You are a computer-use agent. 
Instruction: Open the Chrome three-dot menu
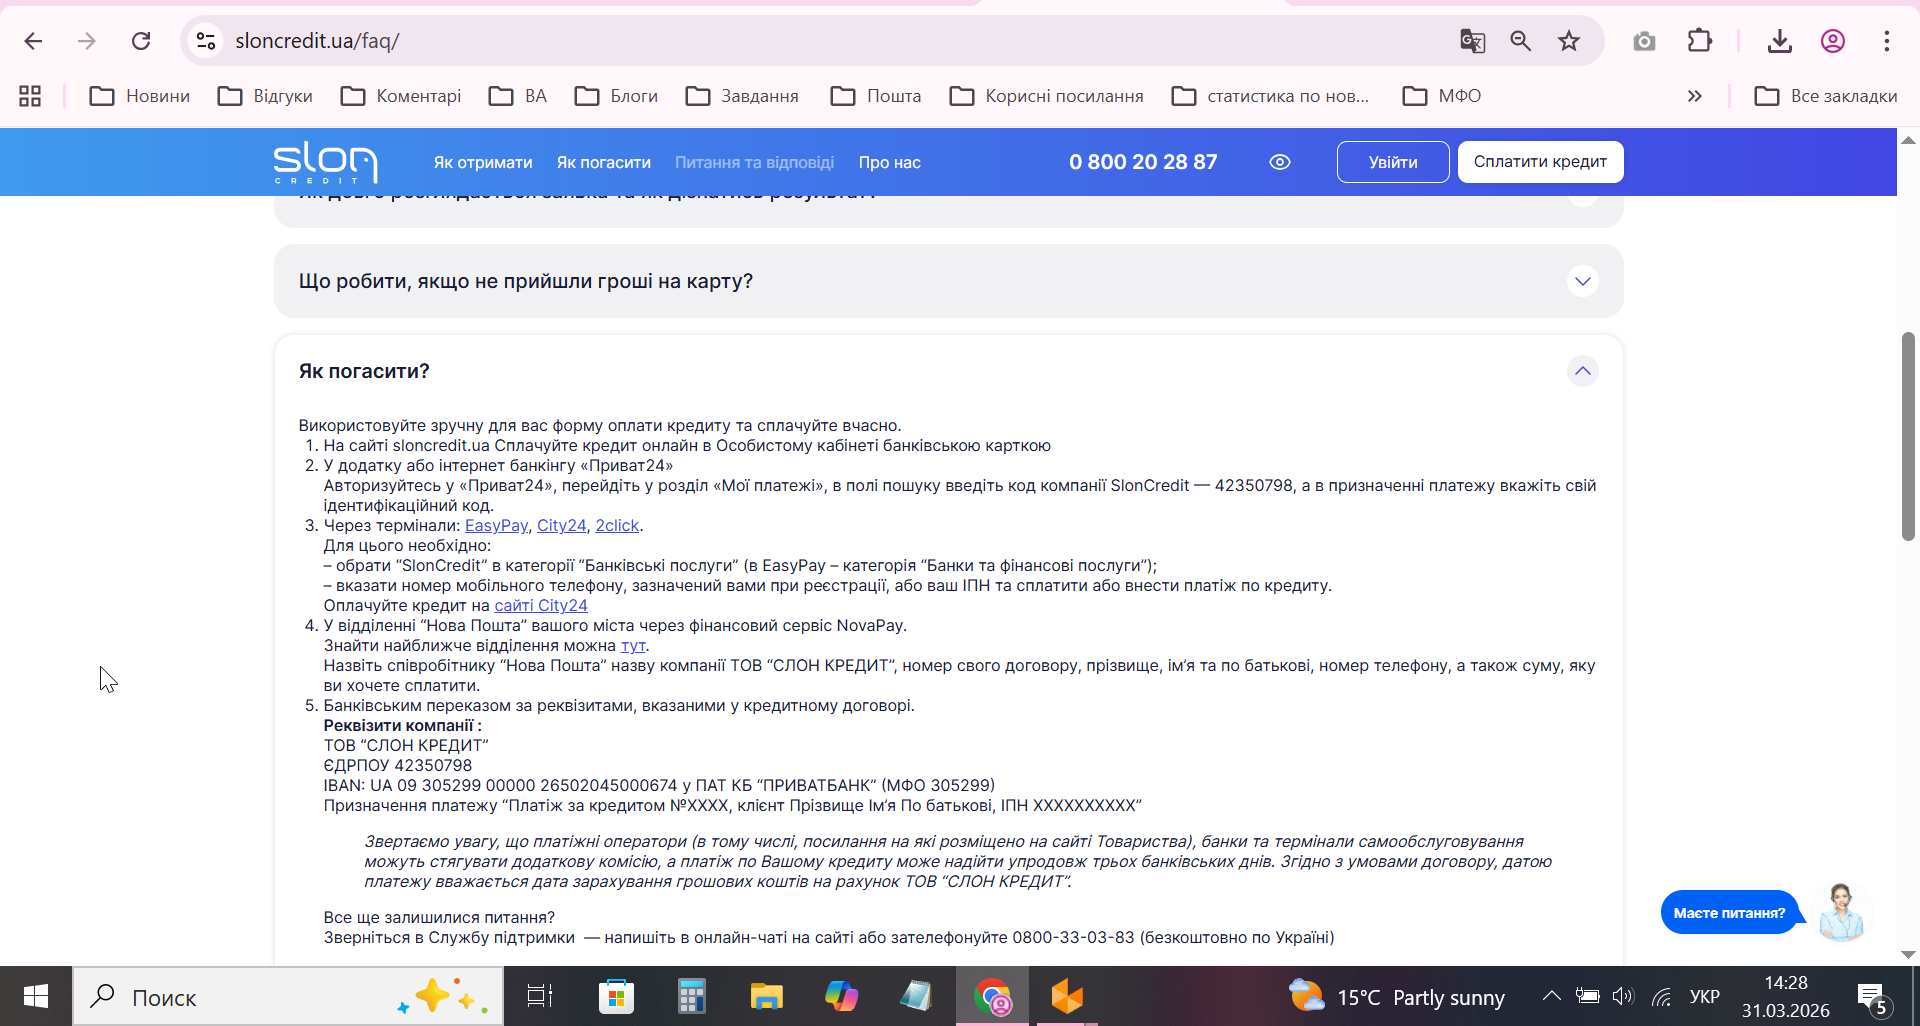coord(1886,41)
